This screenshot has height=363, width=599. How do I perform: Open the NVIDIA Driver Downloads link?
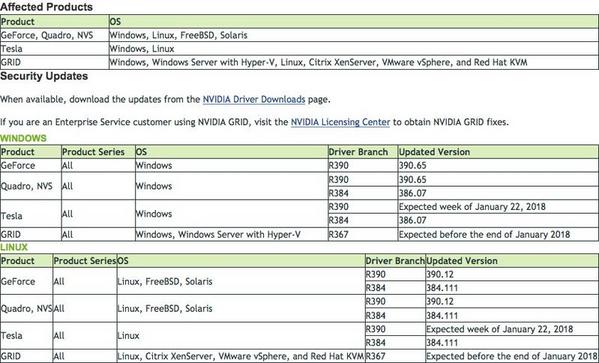click(x=254, y=99)
